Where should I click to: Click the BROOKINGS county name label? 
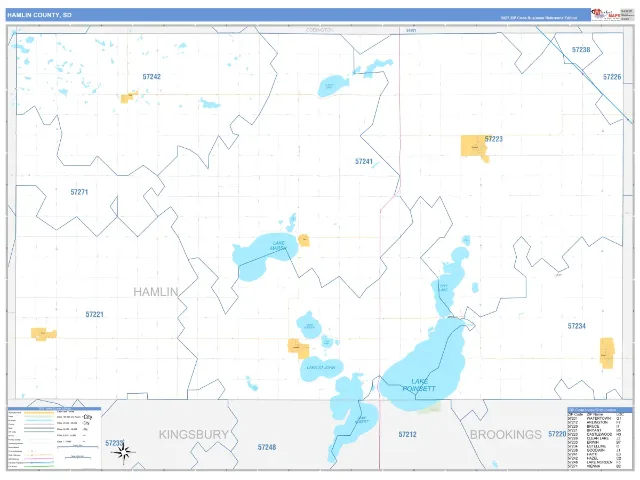[506, 434]
